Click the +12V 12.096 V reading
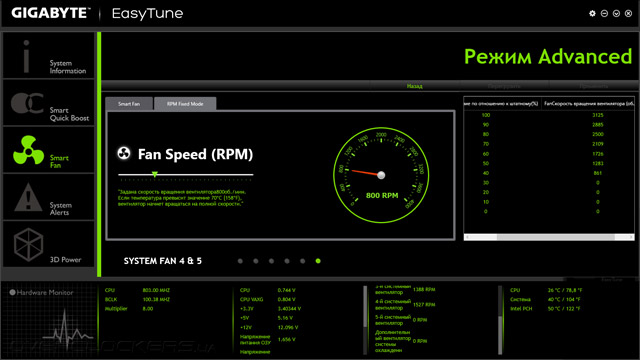640x360 pixels. coord(288,327)
